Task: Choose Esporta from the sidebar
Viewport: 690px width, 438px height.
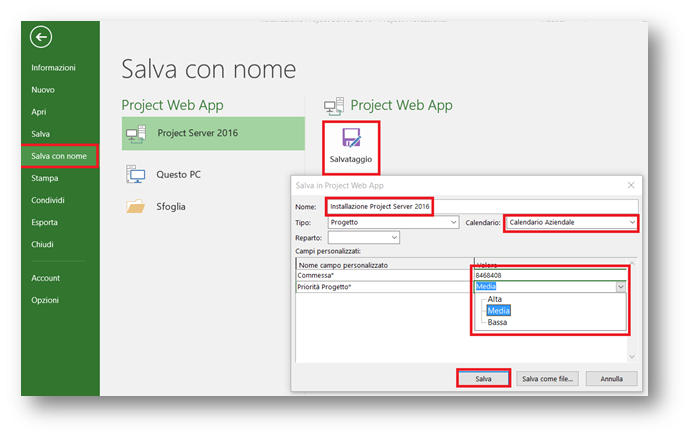Action: pyautogui.click(x=44, y=222)
